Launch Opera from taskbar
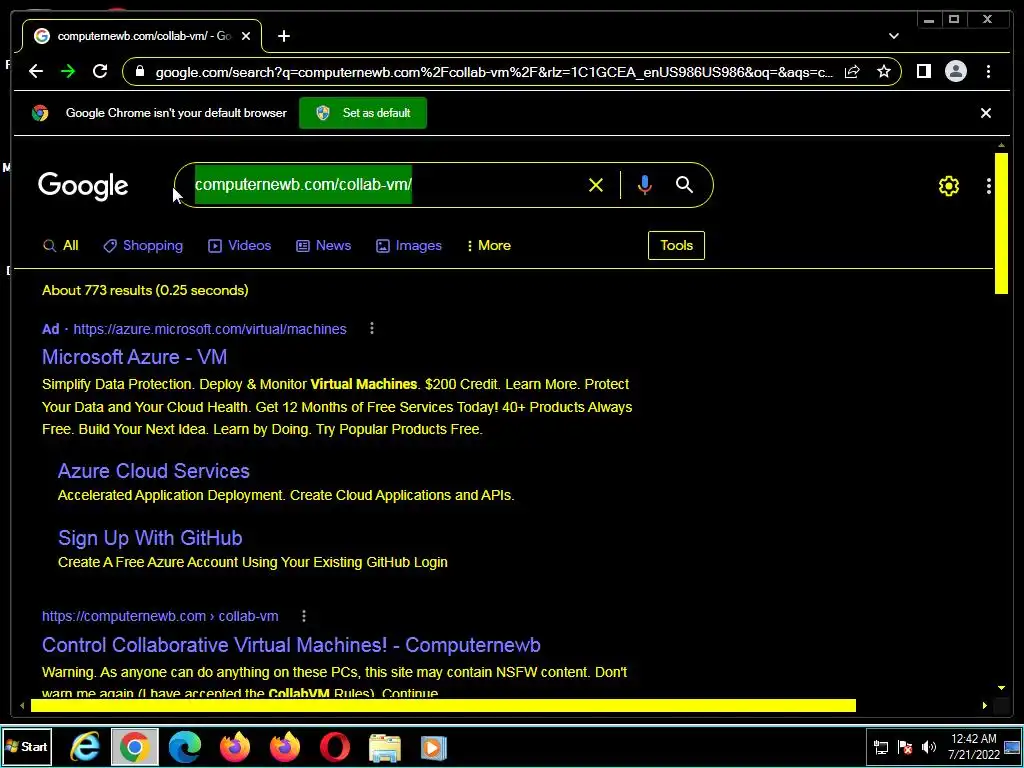This screenshot has height=768, width=1024. coord(334,746)
